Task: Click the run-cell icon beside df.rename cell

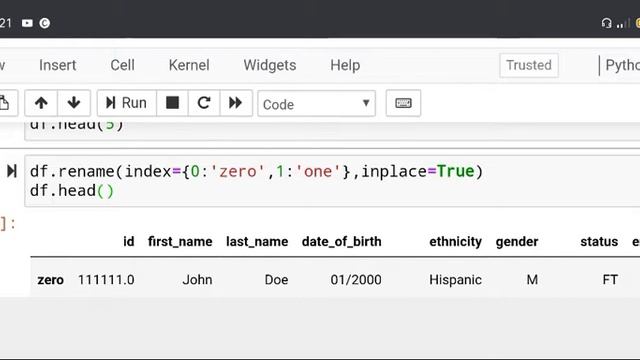Action: coord(12,171)
